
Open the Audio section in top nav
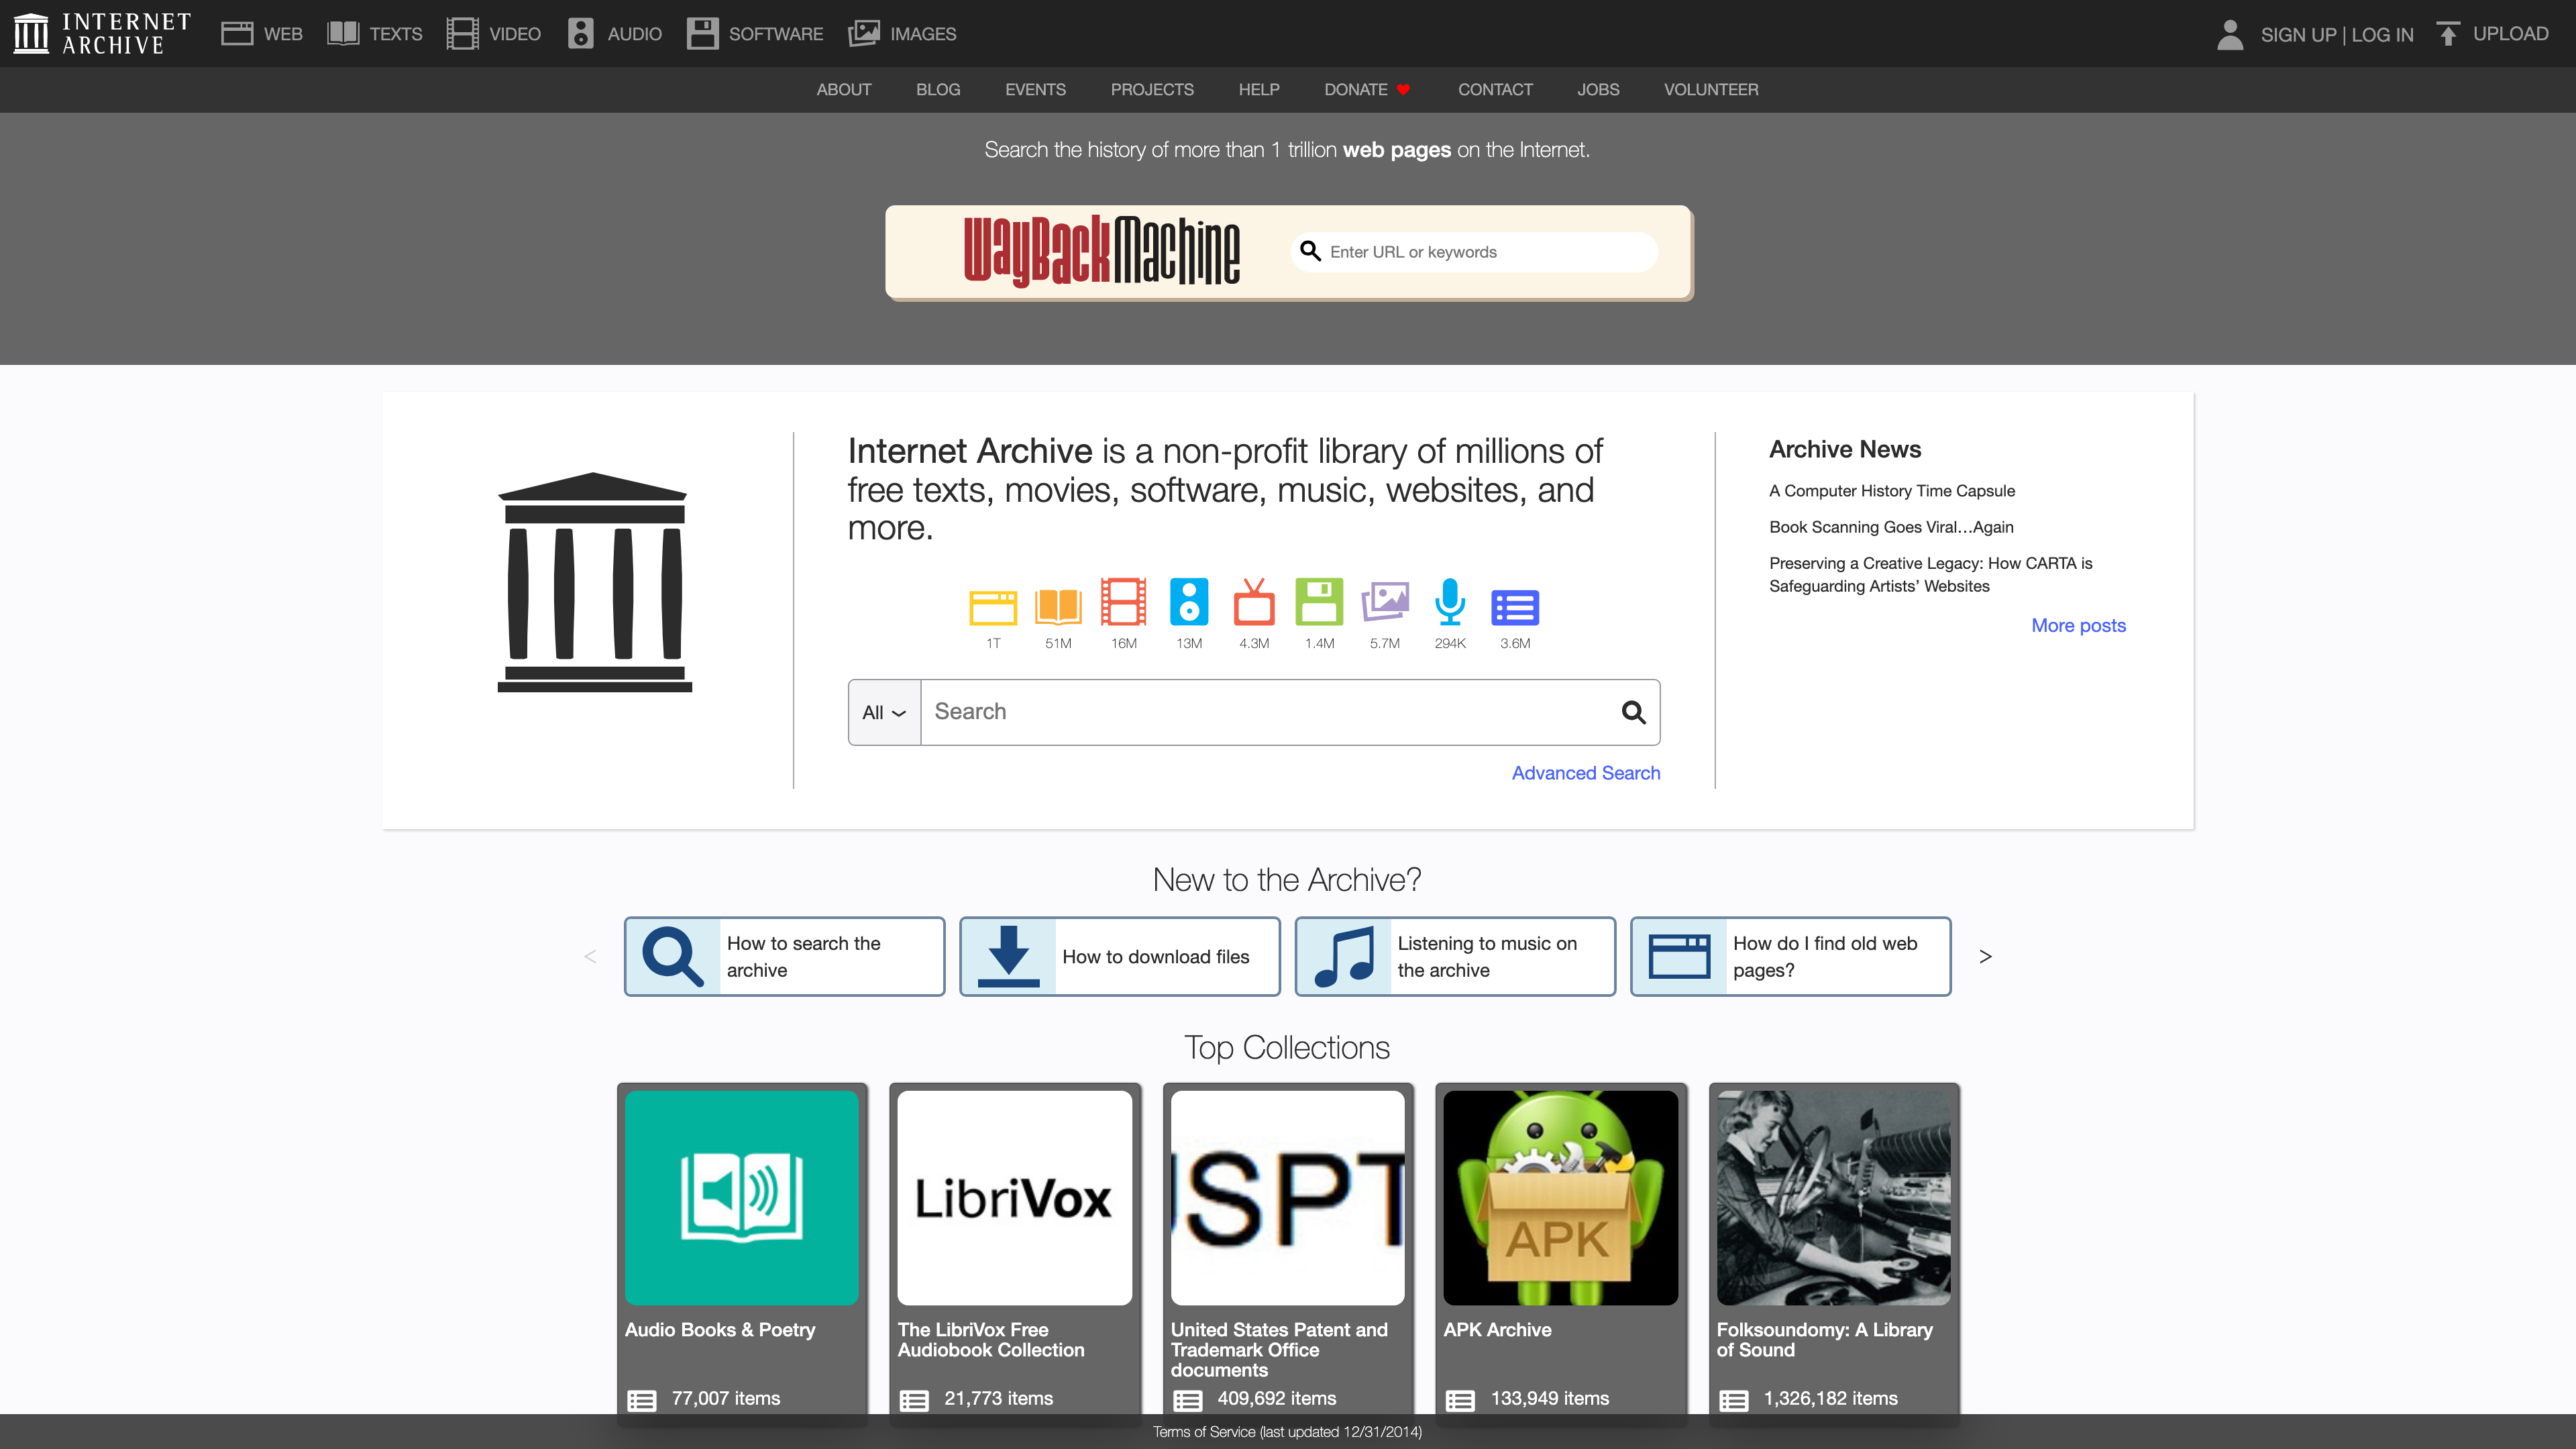615,34
